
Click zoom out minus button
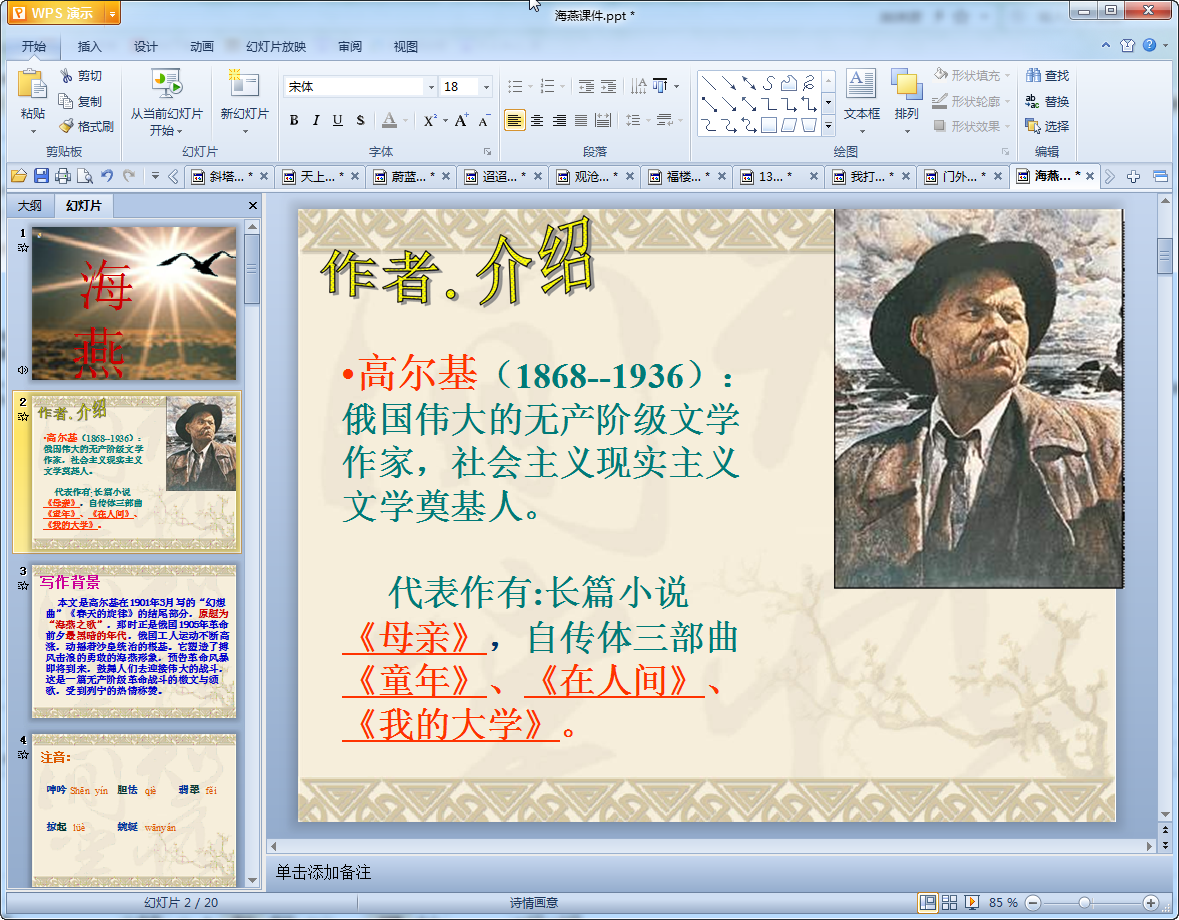click(x=1034, y=902)
